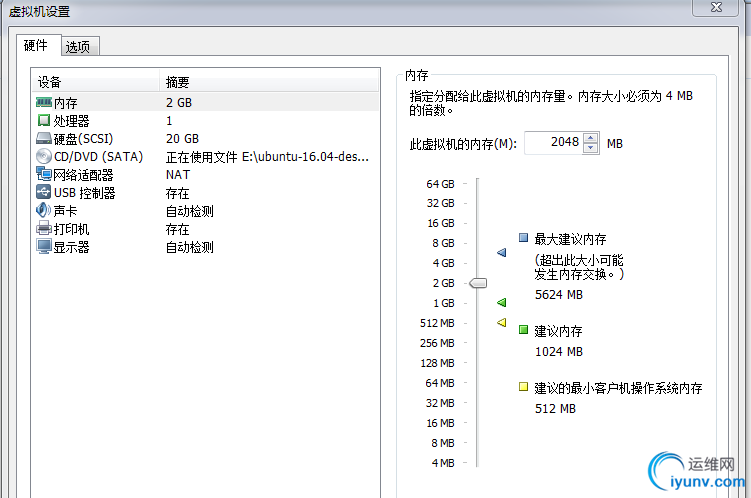The width and height of the screenshot is (751, 498).
Task: Click the 8 GB slider scale label
Action: tap(443, 243)
